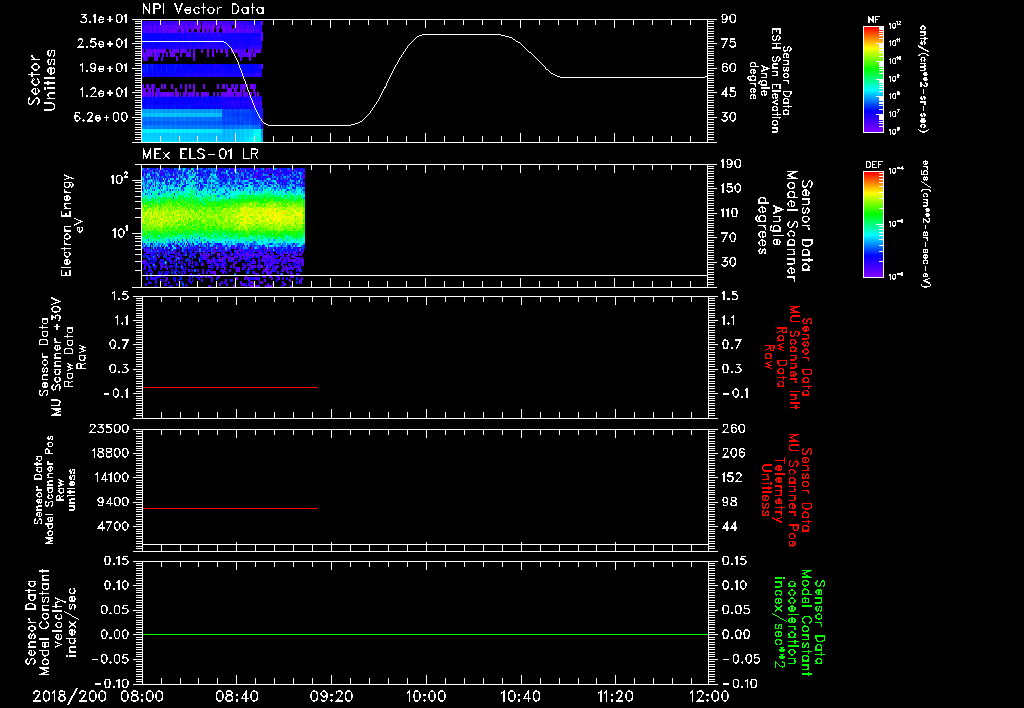Click the NPI sector spectrogram data
The width and height of the screenshot is (1024, 708).
pos(202,80)
